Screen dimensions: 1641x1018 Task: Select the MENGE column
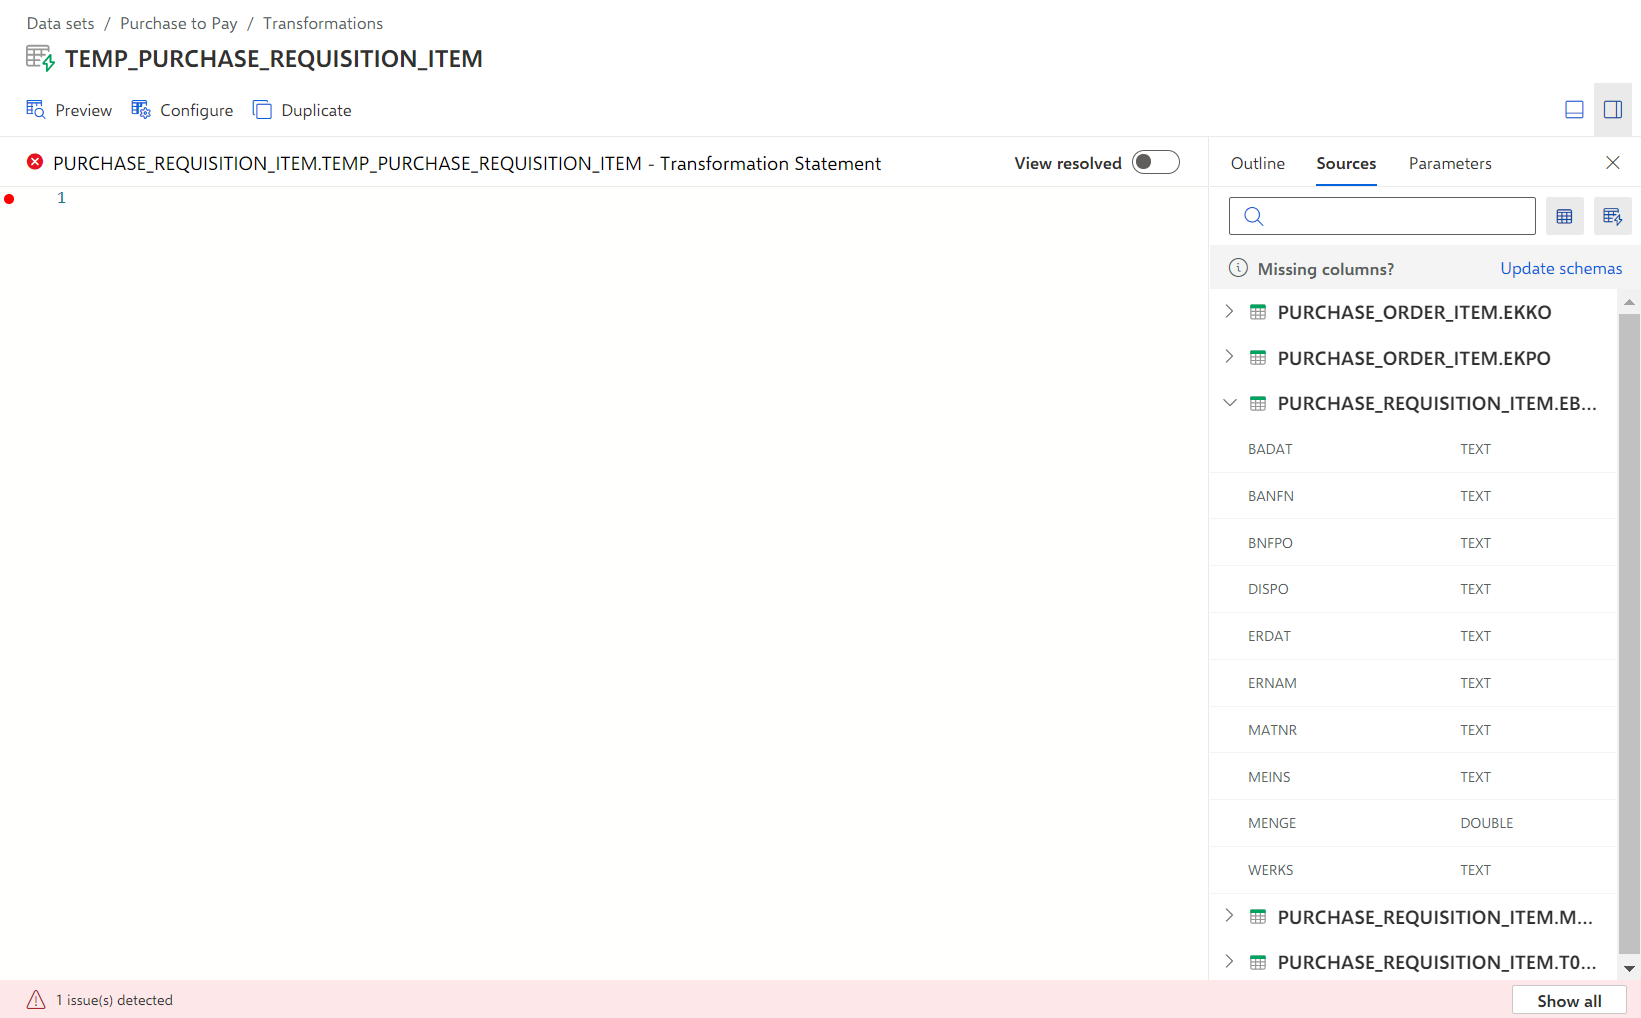[x=1413, y=823]
